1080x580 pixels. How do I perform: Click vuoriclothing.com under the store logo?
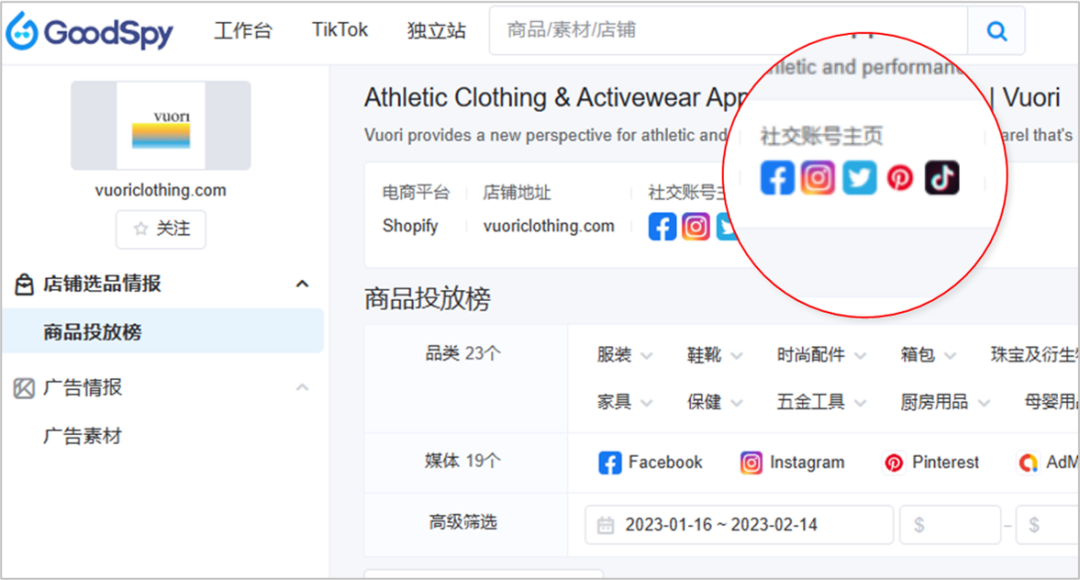tap(160, 190)
